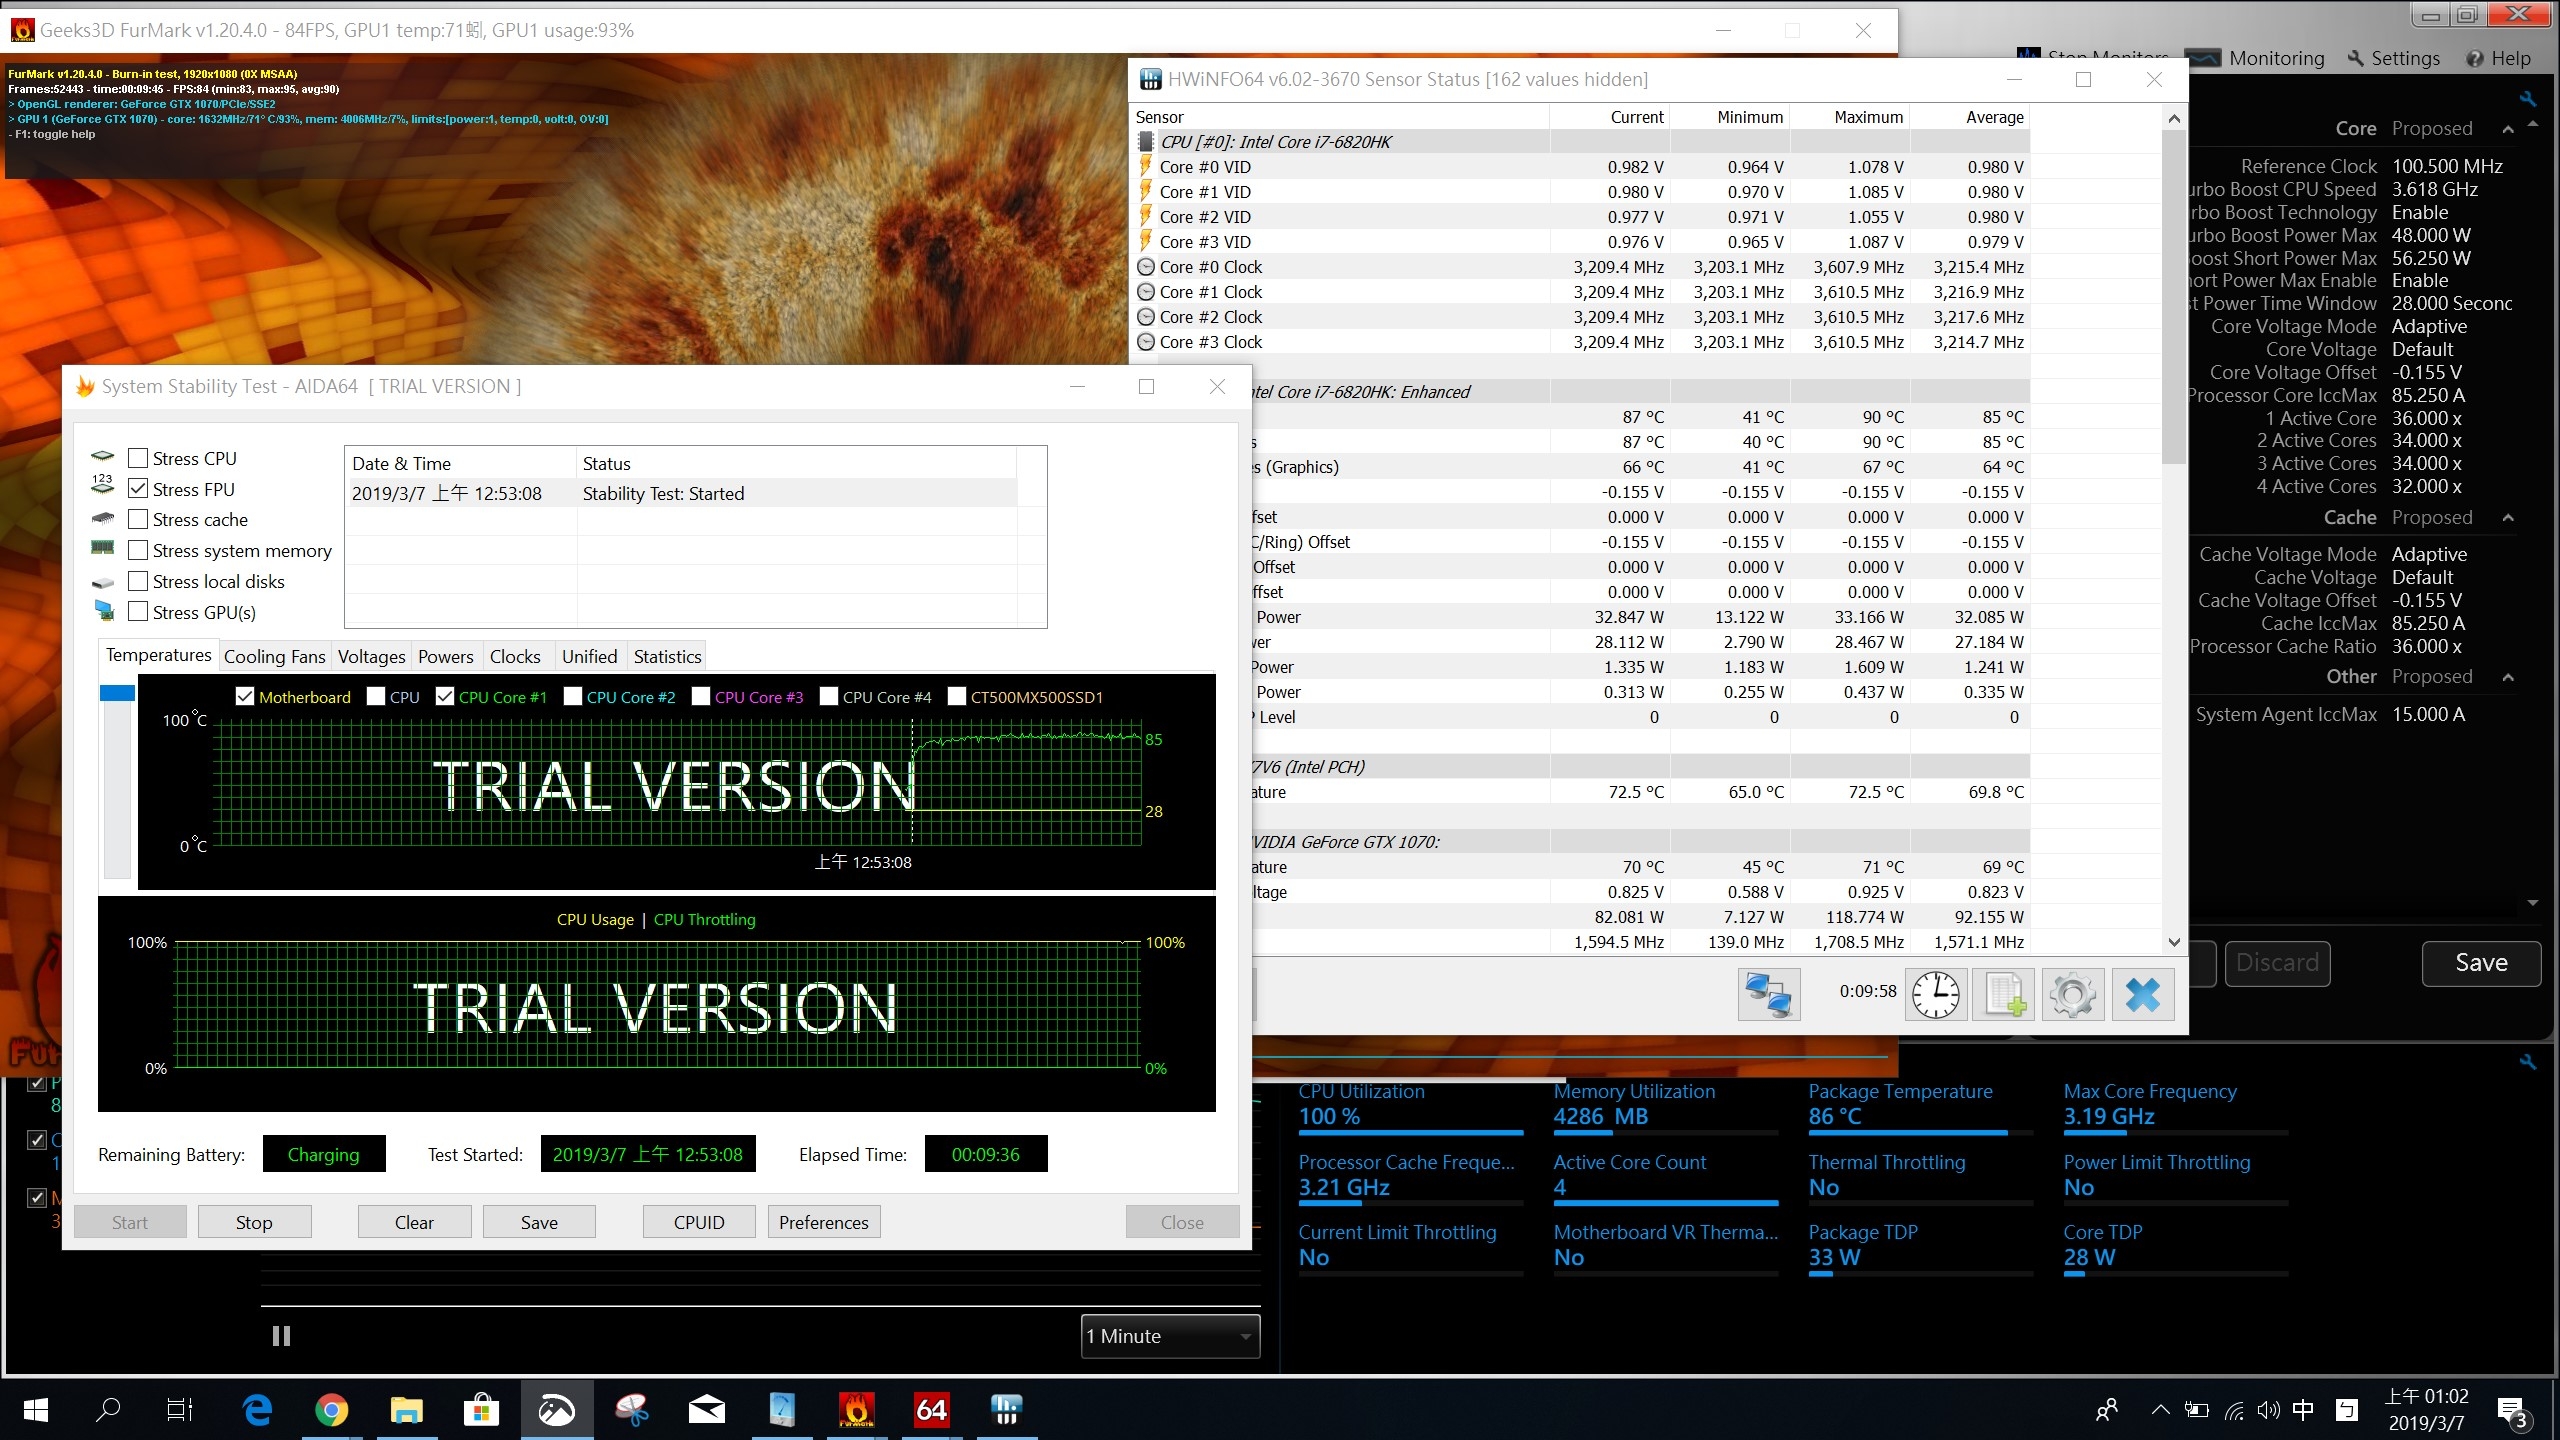Open XTU Help menu
This screenshot has width=2560, height=1440.
(x=2498, y=58)
